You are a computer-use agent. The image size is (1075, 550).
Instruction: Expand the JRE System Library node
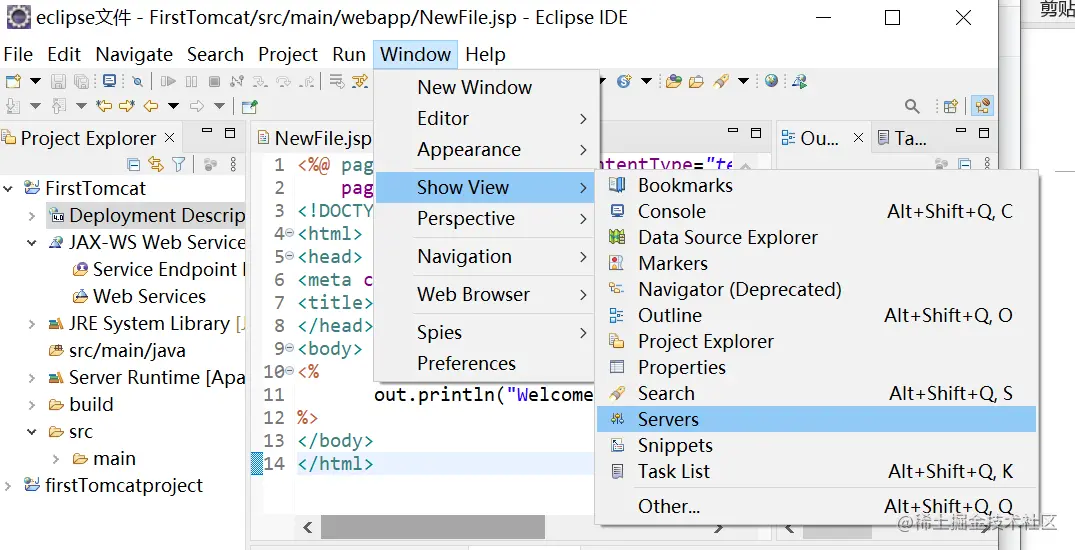coord(32,324)
